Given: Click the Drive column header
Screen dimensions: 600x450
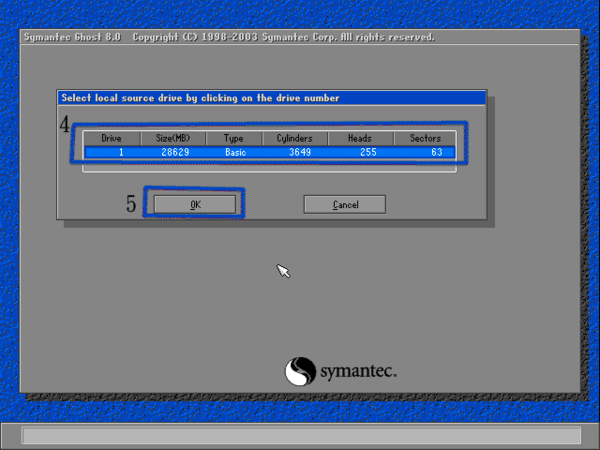Looking at the screenshot, I should (x=112, y=138).
